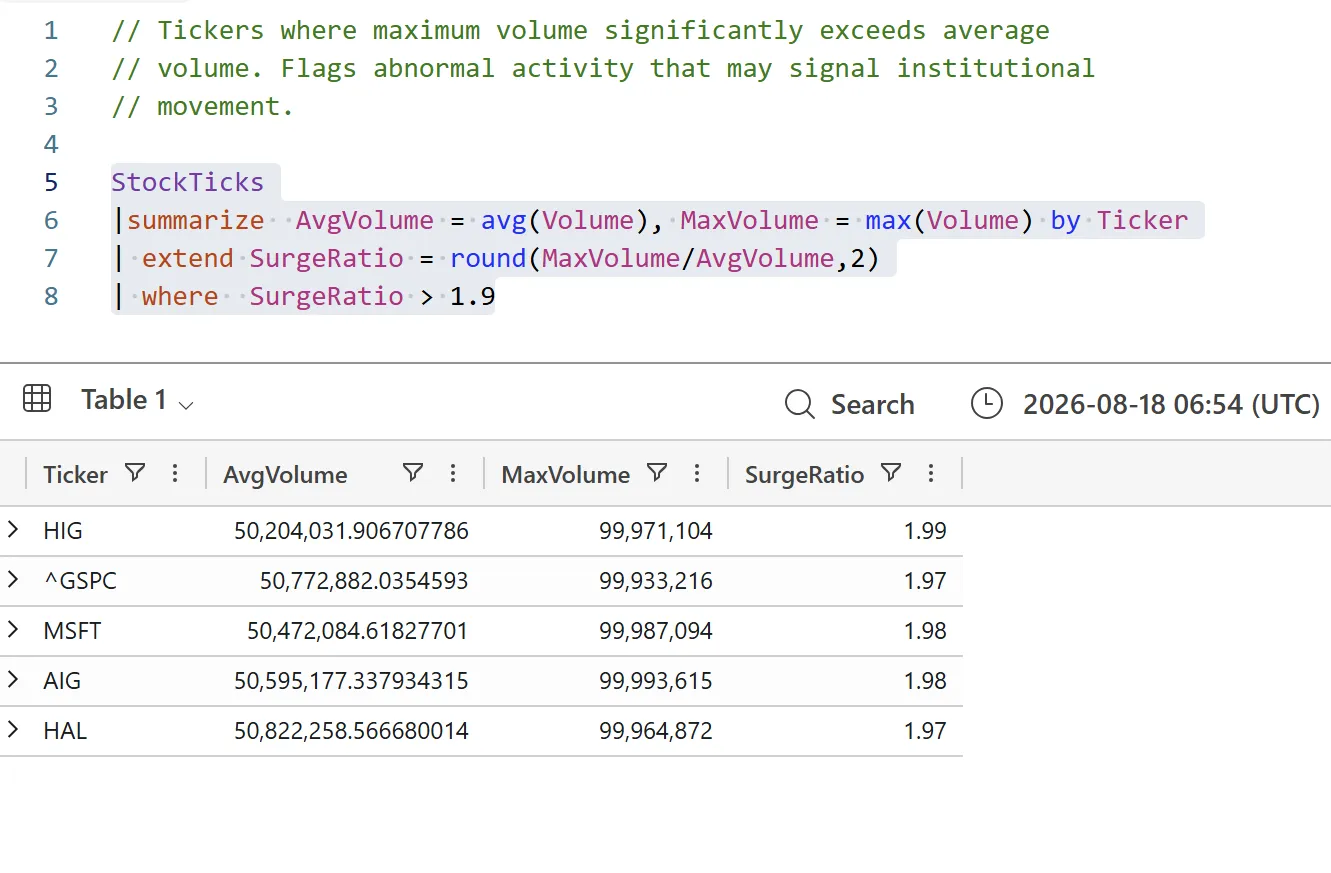Open the SurgeRatio column options menu

point(931,473)
